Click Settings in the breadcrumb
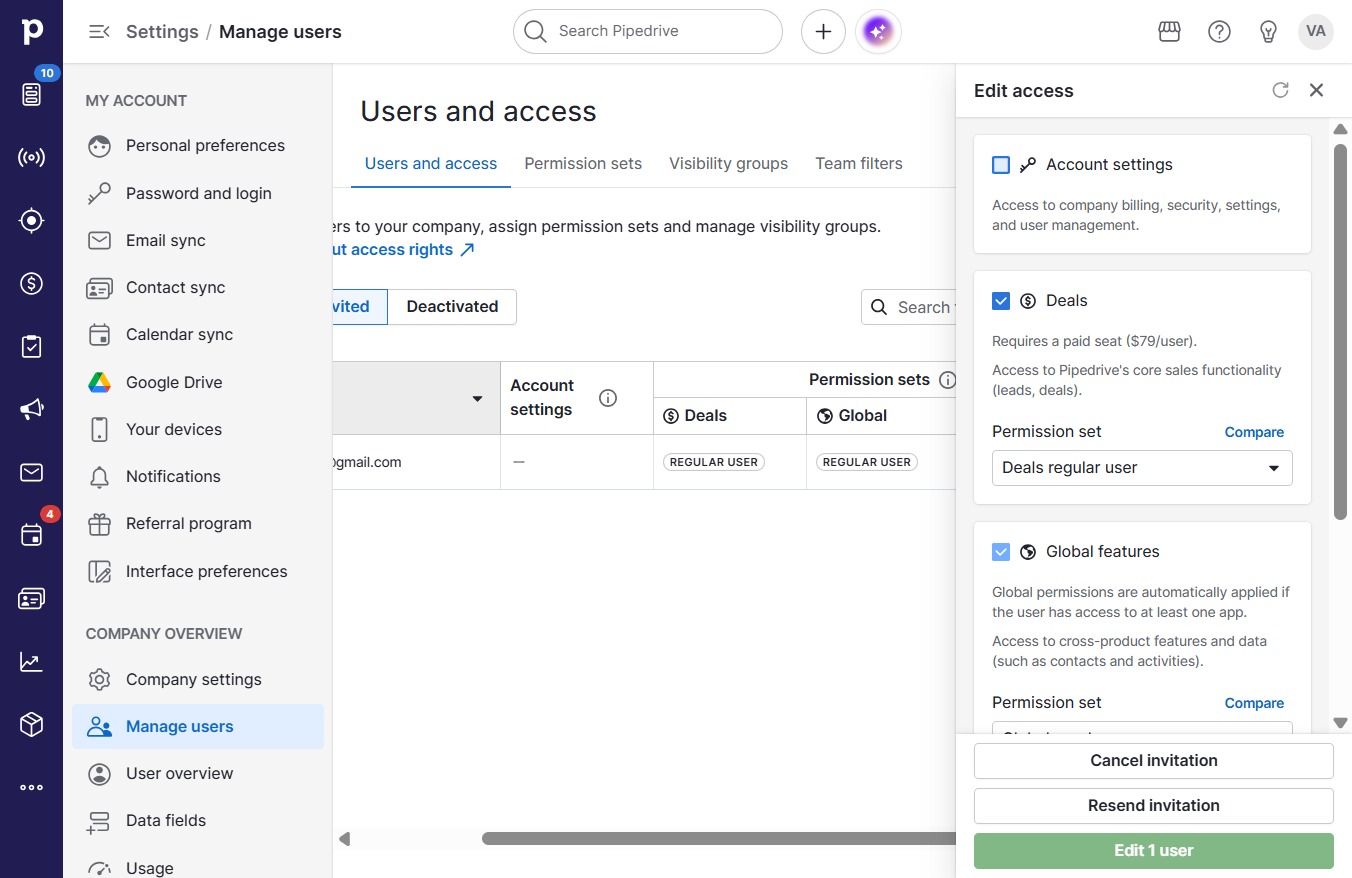Viewport: 1352px width, 878px height. pos(162,32)
